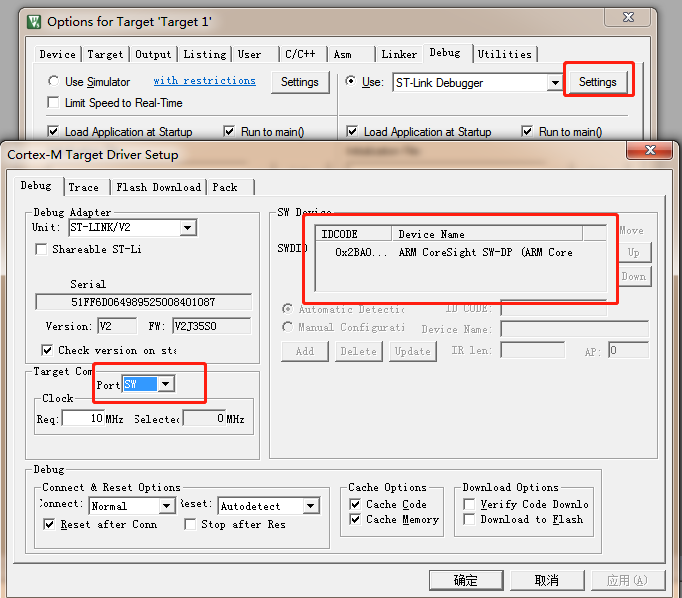Click the manual Device Name field
The image size is (682, 598).
click(x=575, y=328)
